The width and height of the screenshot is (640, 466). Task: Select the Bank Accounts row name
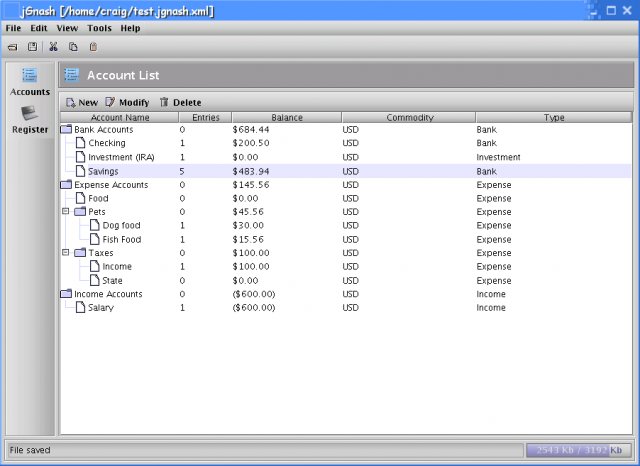[104, 129]
